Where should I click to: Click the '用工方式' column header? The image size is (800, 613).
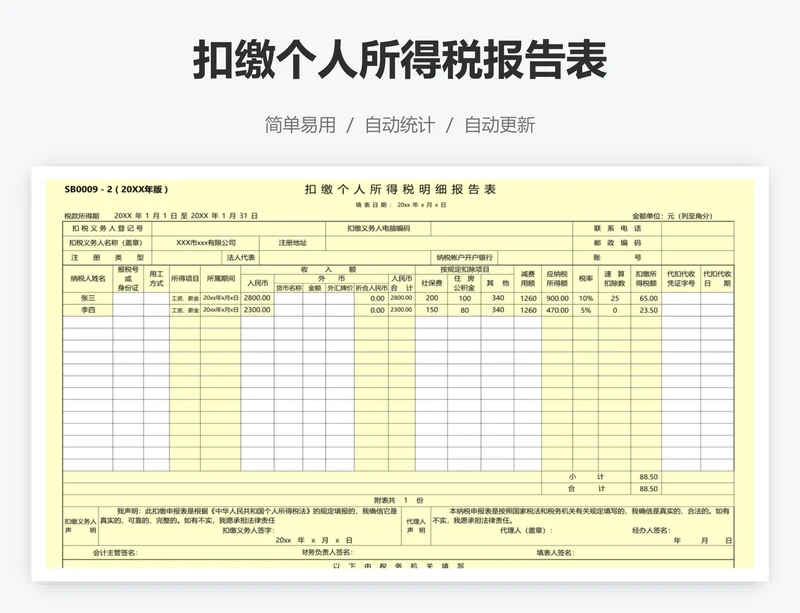(156, 279)
